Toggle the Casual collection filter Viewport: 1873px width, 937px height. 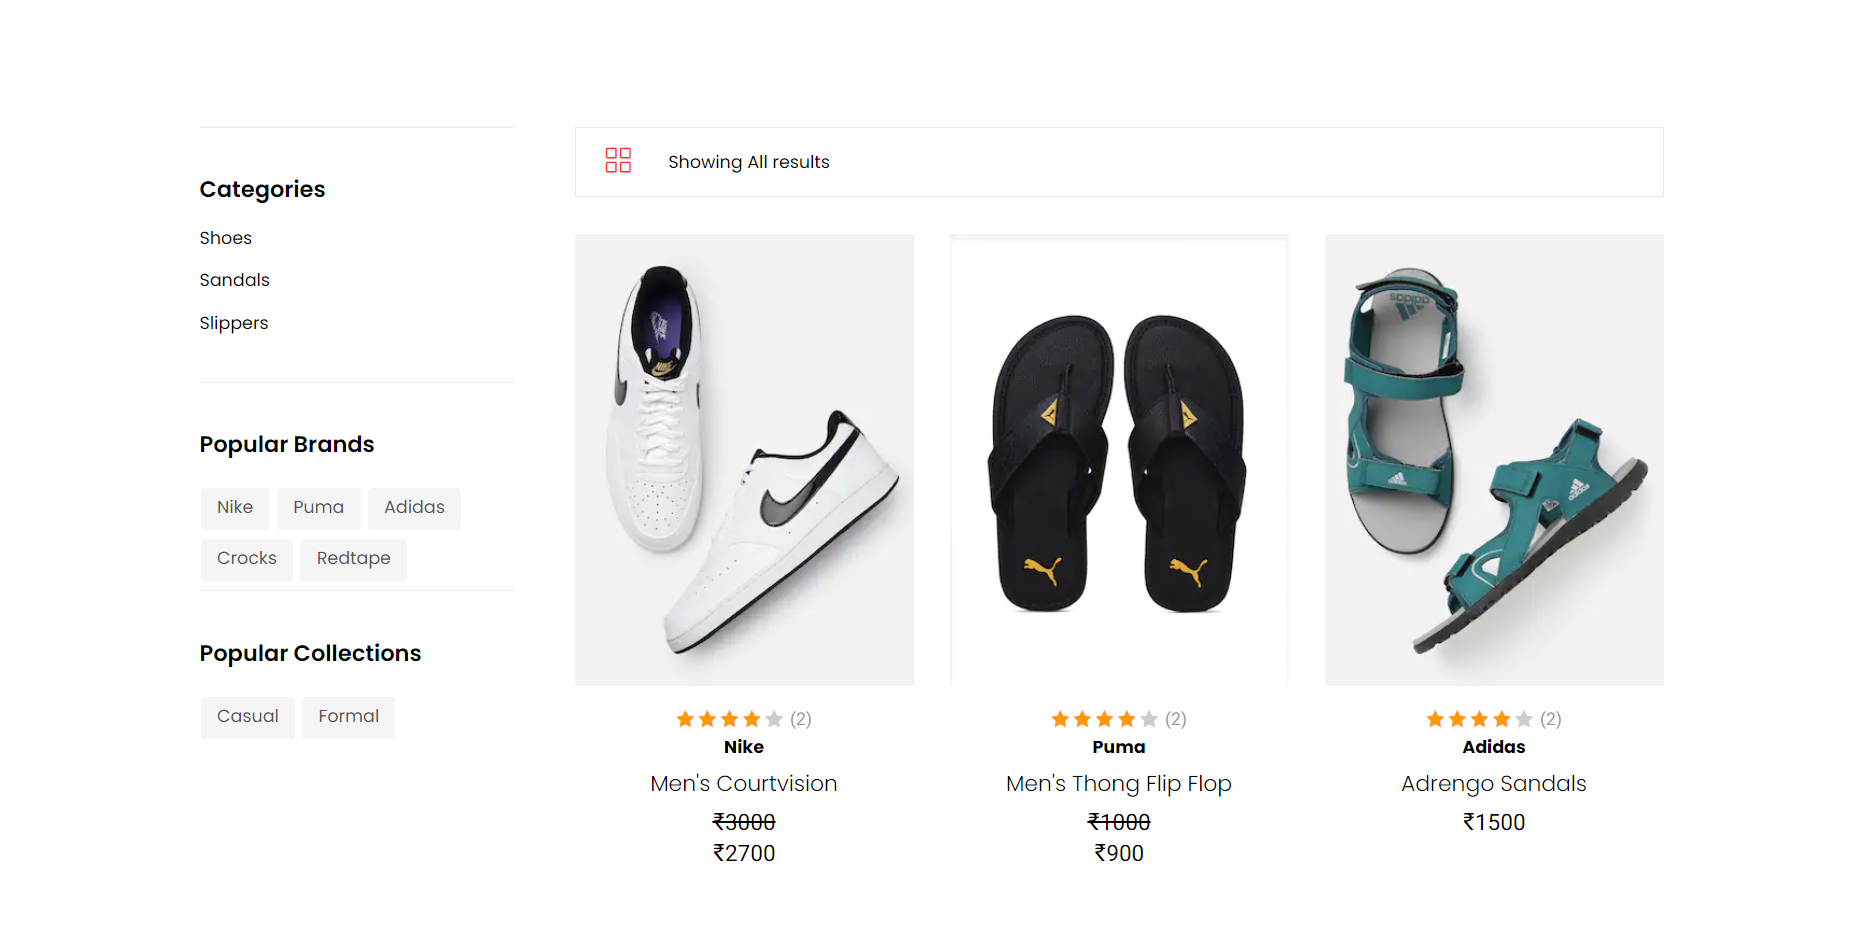(247, 717)
